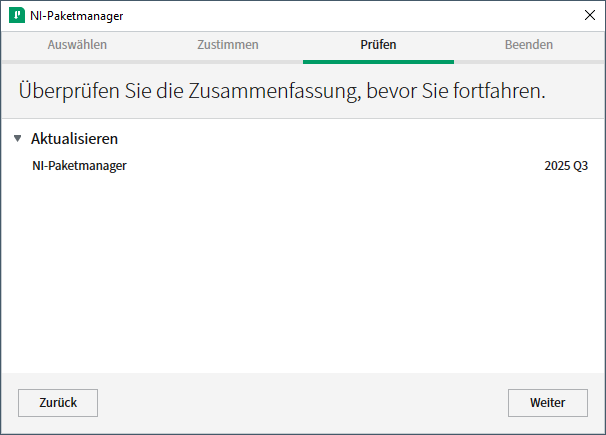The height and width of the screenshot is (435, 606).
Task: Select the NI-Paketmanager package entry
Action: 79,166
